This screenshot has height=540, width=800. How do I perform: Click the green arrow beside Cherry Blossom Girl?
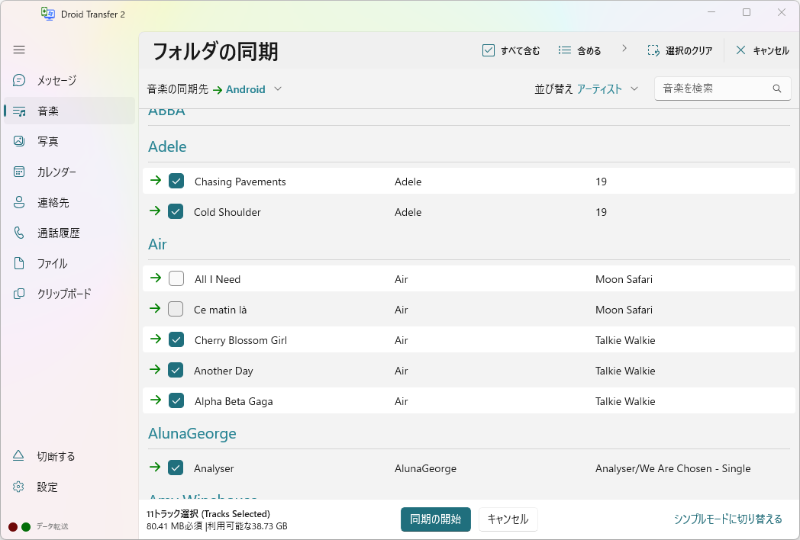coord(155,339)
